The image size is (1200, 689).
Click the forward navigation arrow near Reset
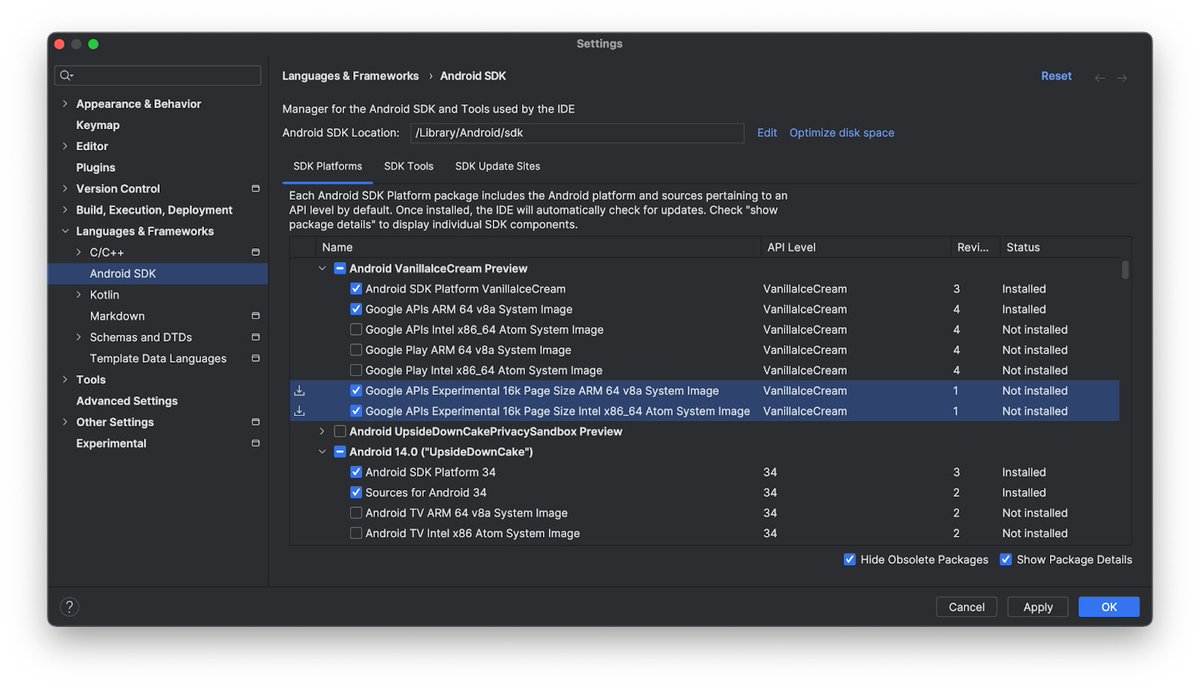(1122, 78)
